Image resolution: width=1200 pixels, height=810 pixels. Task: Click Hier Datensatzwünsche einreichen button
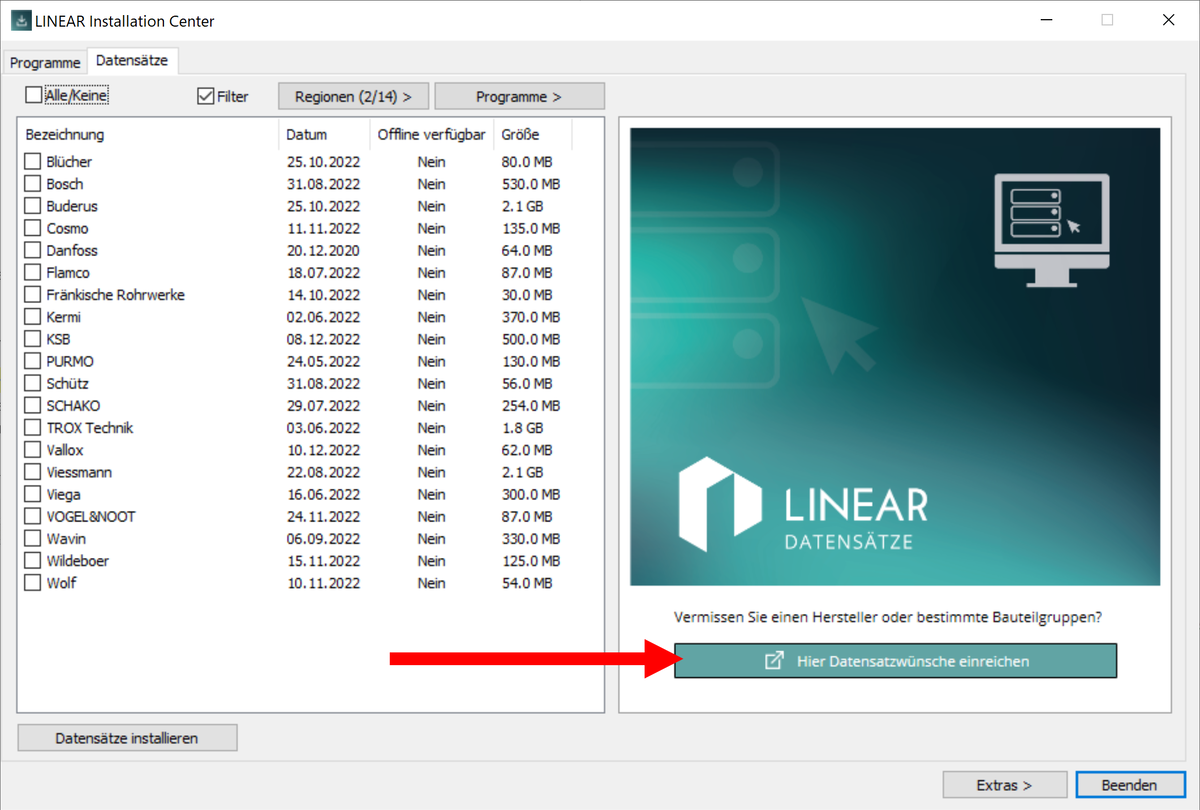pyautogui.click(x=895, y=661)
